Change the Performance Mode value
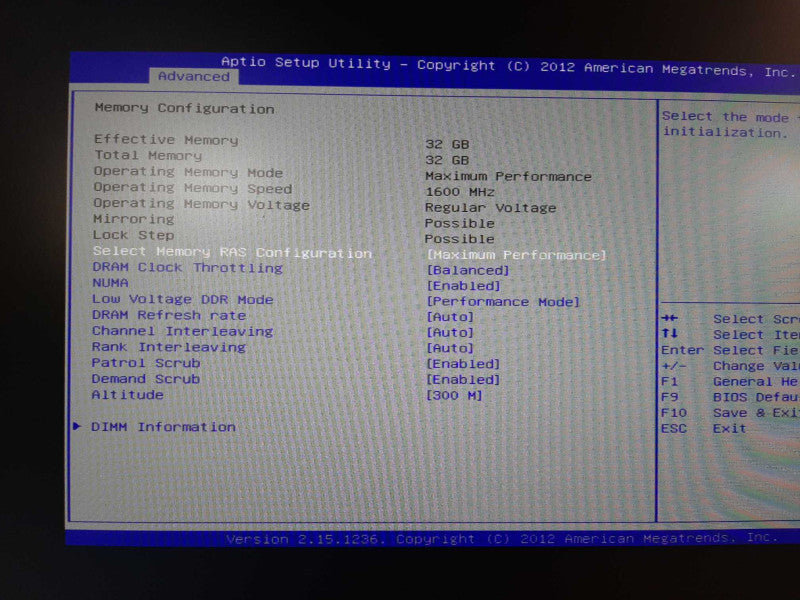Screen dimensions: 800x600 tap(503, 302)
